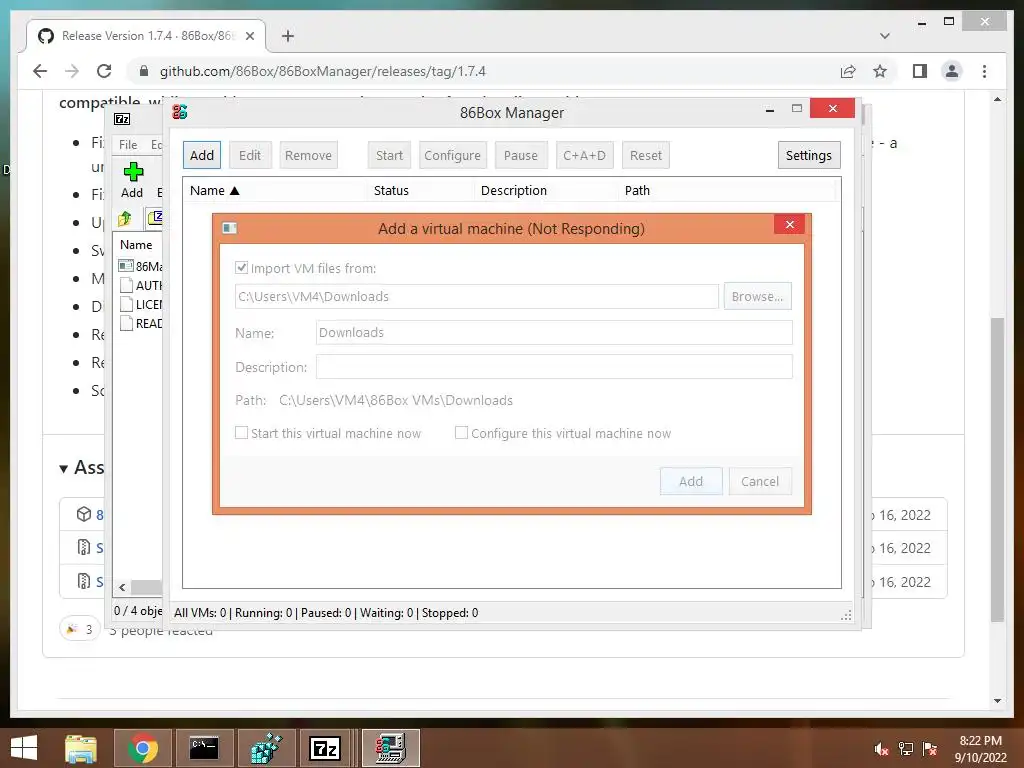Sort VM list by Status column
Viewport: 1024px width, 768px height.
421,191
